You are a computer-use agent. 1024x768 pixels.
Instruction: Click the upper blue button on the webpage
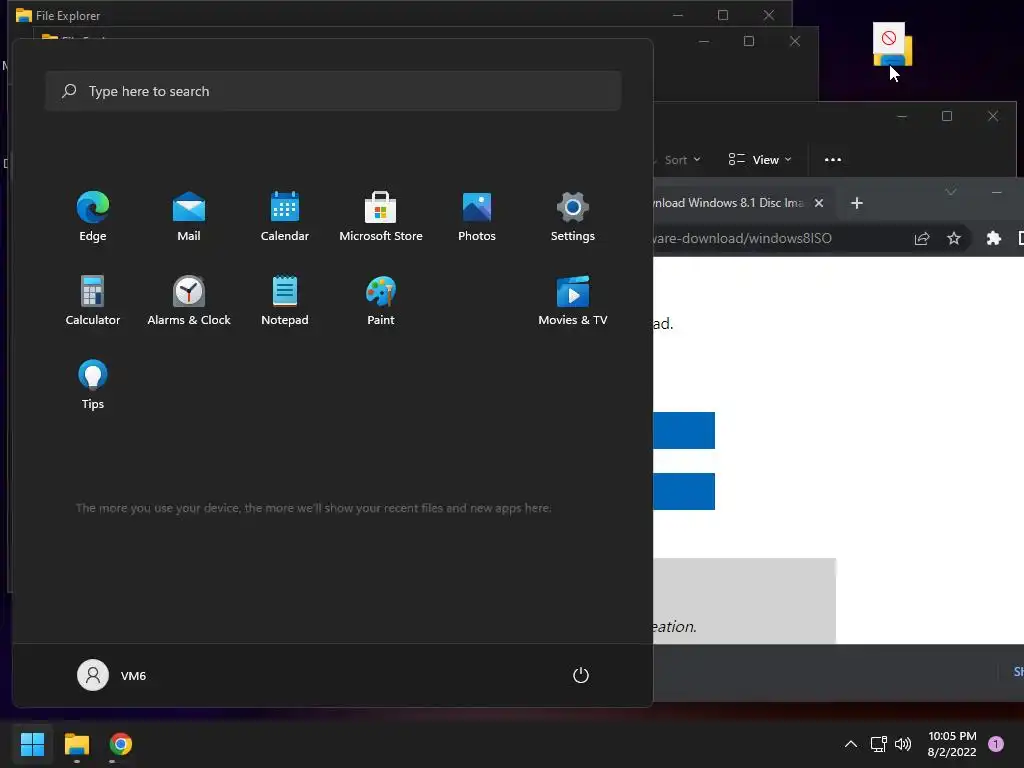684,430
